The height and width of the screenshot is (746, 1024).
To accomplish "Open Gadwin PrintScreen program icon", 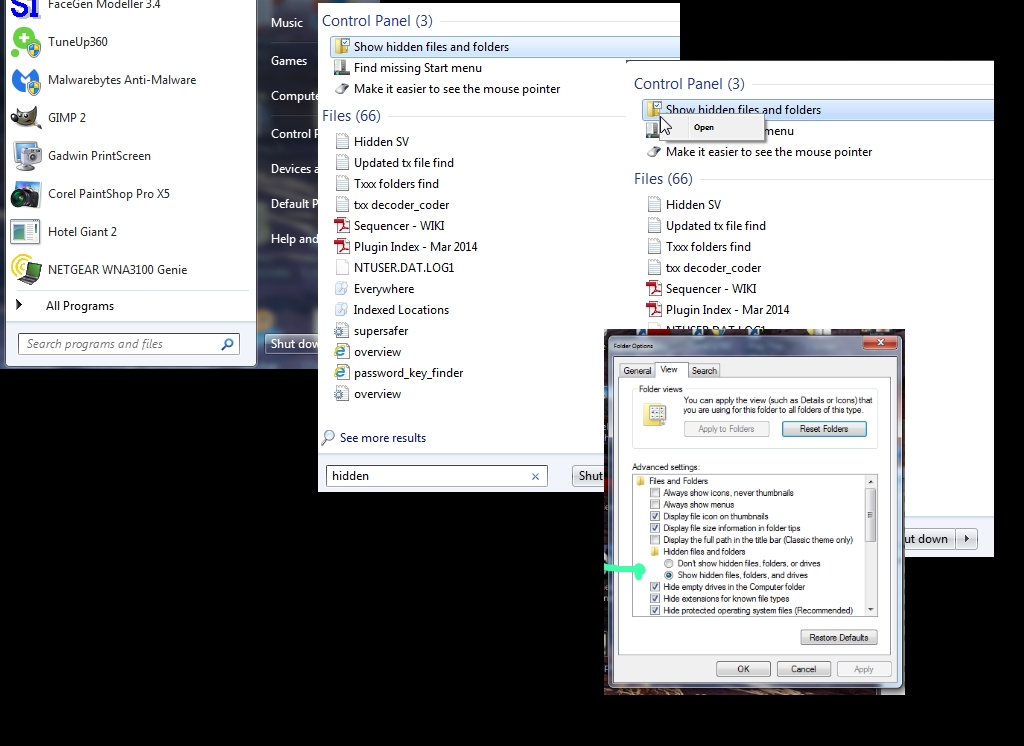I will click(27, 156).
